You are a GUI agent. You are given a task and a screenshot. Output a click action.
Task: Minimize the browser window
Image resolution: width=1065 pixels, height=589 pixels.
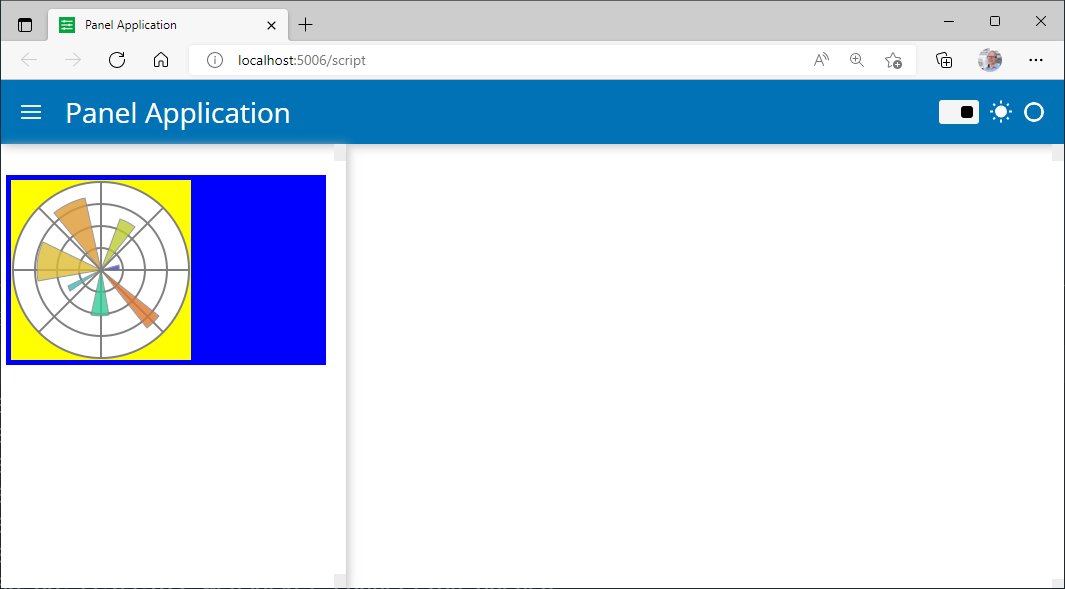[x=949, y=22]
